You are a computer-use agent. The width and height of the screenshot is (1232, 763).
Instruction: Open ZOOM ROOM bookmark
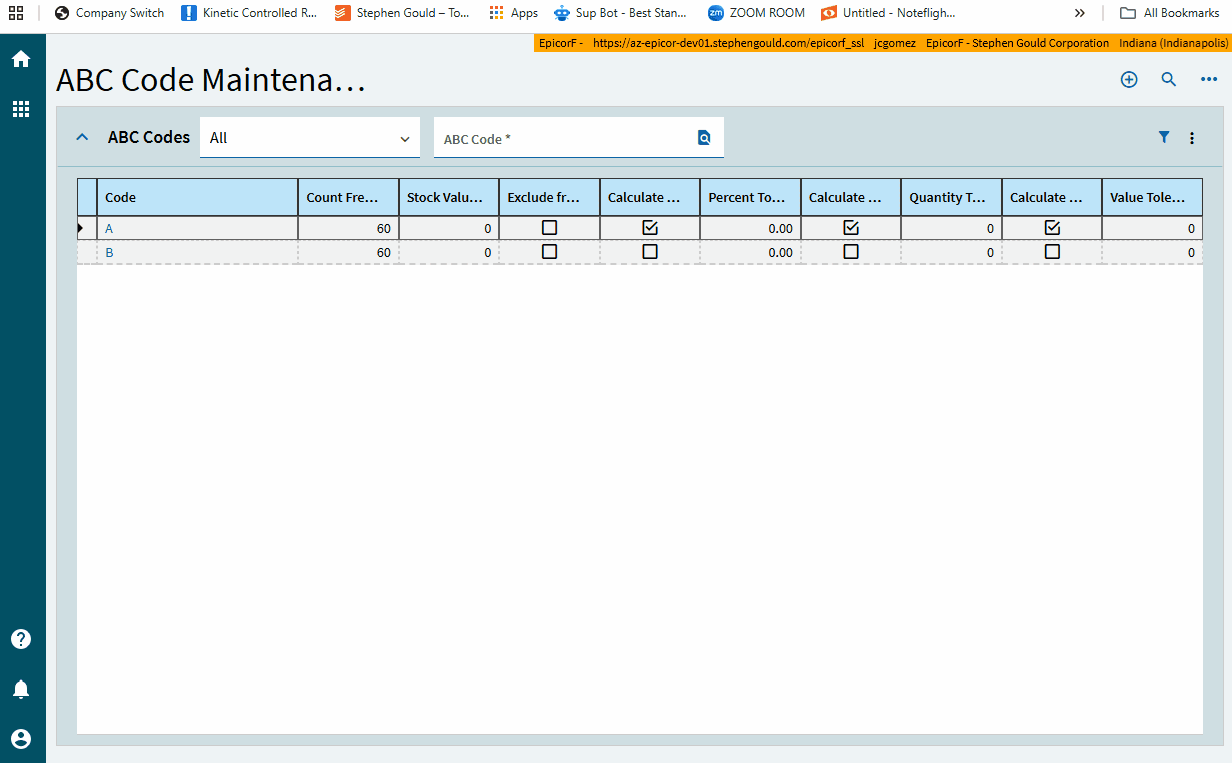coord(756,13)
